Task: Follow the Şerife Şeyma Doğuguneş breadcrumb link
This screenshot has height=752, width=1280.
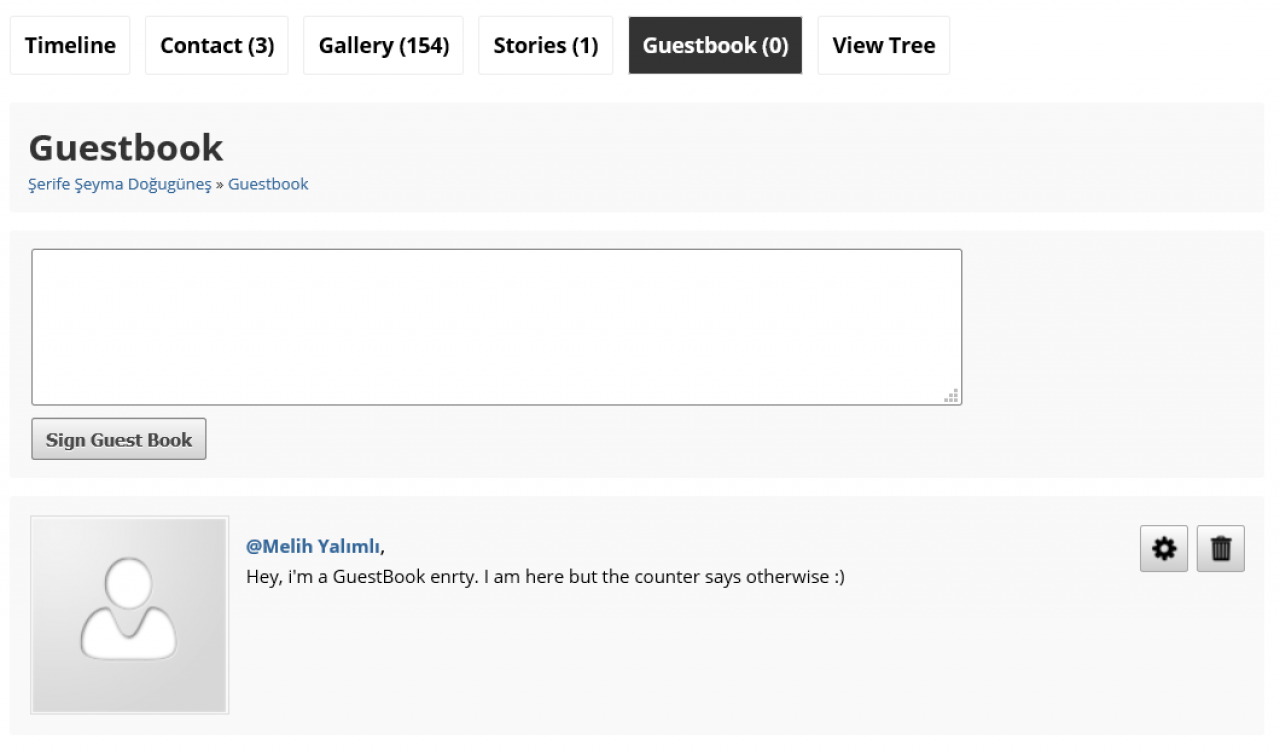Action: (x=120, y=184)
